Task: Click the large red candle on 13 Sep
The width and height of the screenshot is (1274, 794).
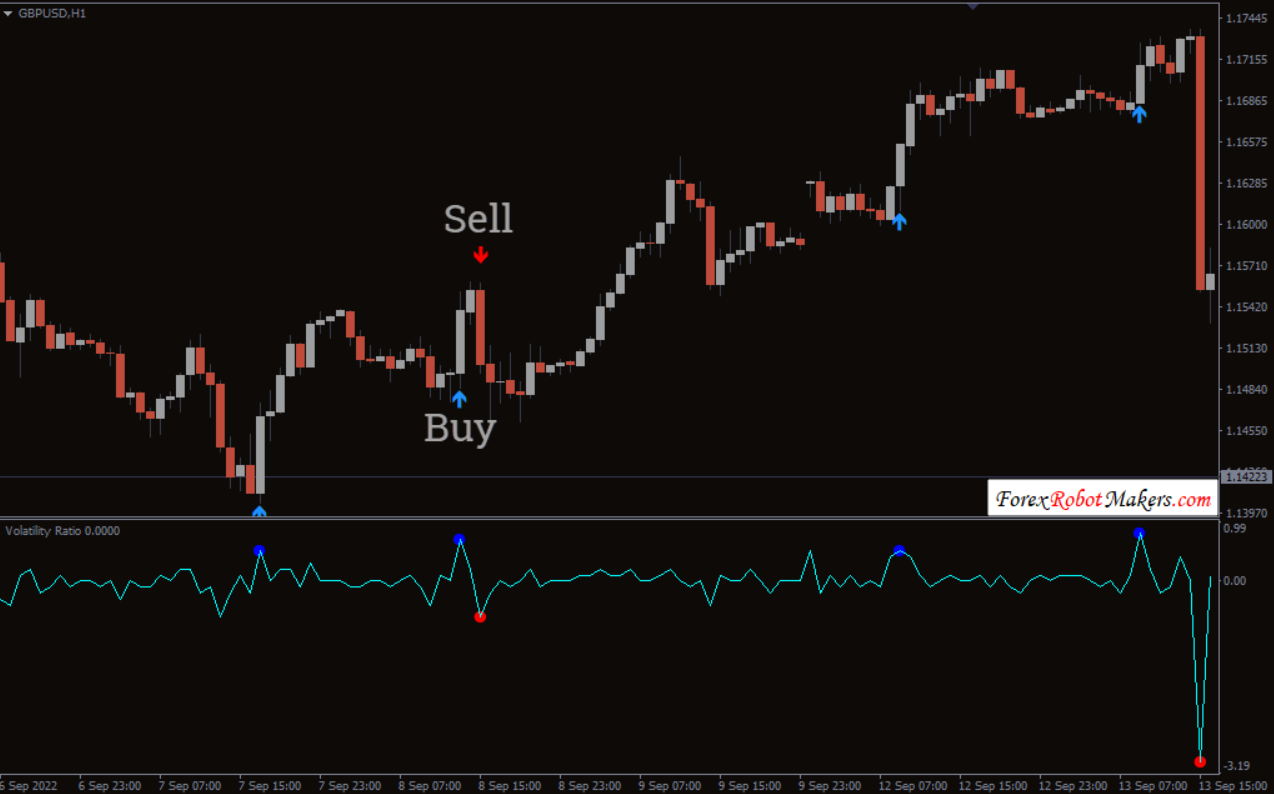Action: (x=1199, y=162)
